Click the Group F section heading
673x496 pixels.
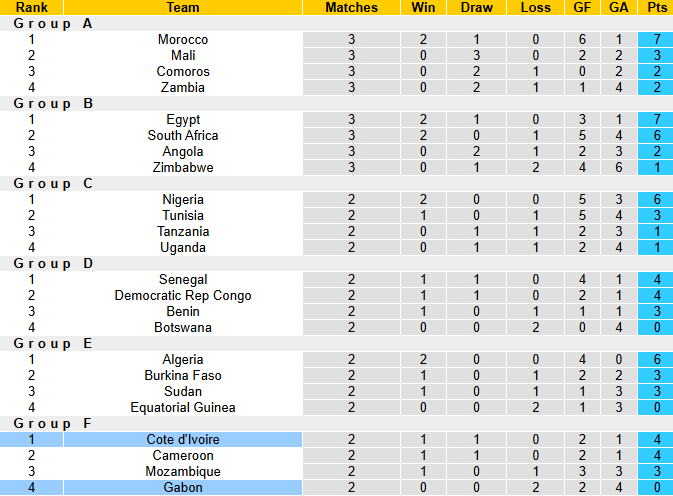(x=53, y=423)
